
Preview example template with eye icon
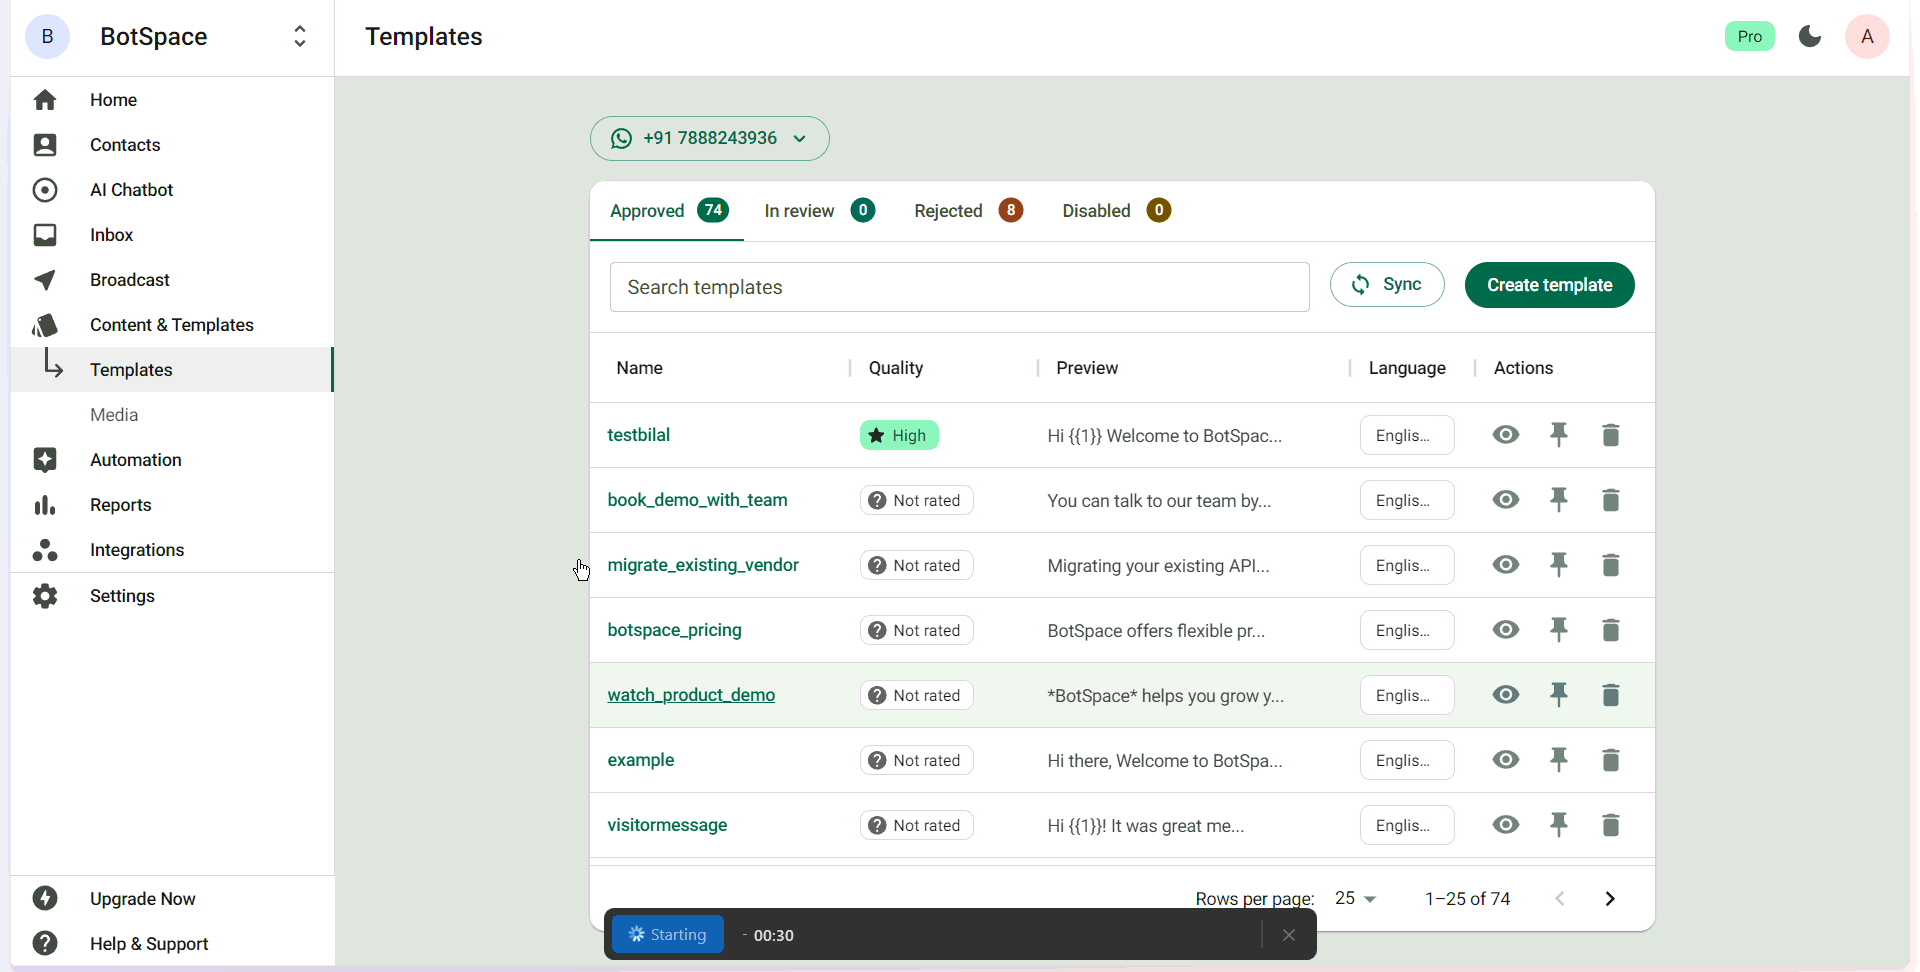click(1506, 760)
